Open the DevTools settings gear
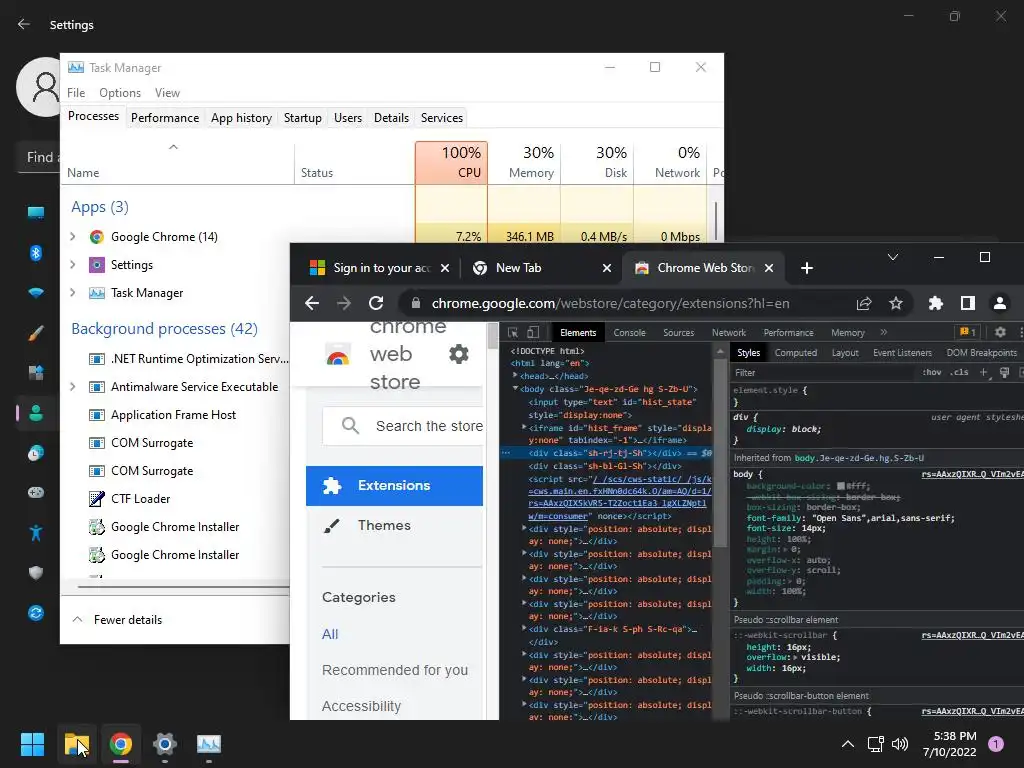The height and width of the screenshot is (768, 1024). click(x=1000, y=332)
